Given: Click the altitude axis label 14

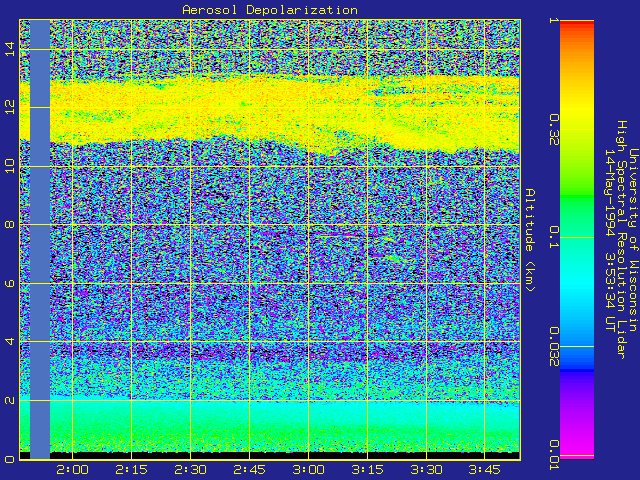Looking at the screenshot, I should pos(10,49).
